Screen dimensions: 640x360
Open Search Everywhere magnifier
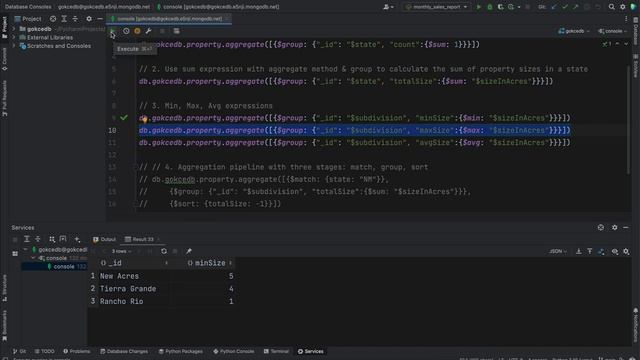[x=611, y=7]
